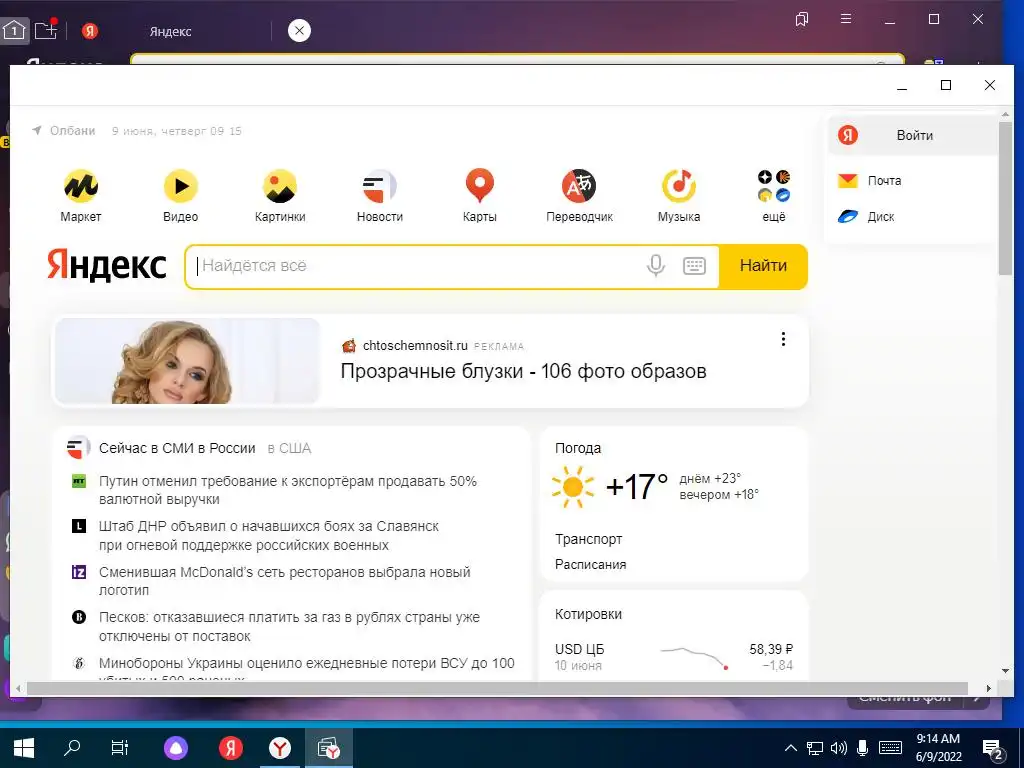This screenshot has height=768, width=1024.
Task: Click the +17° current temperature
Action: click(636, 487)
